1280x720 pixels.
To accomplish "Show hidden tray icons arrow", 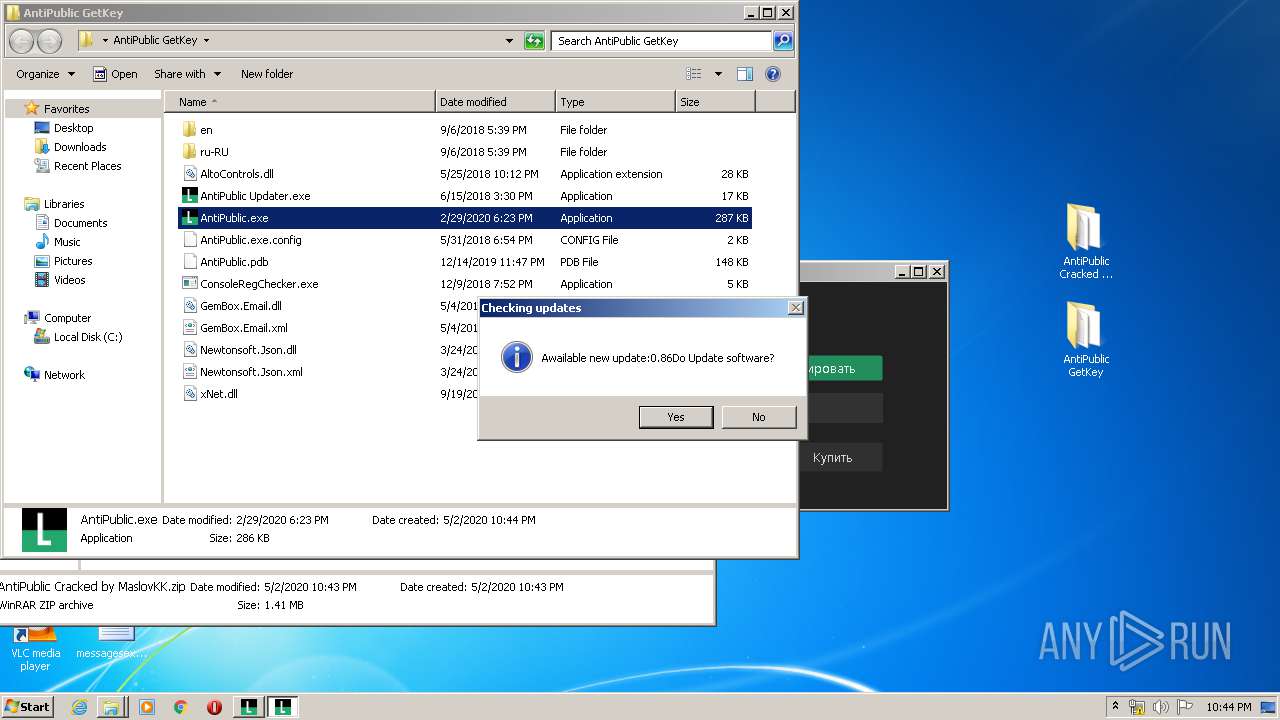I will pyautogui.click(x=1116, y=707).
